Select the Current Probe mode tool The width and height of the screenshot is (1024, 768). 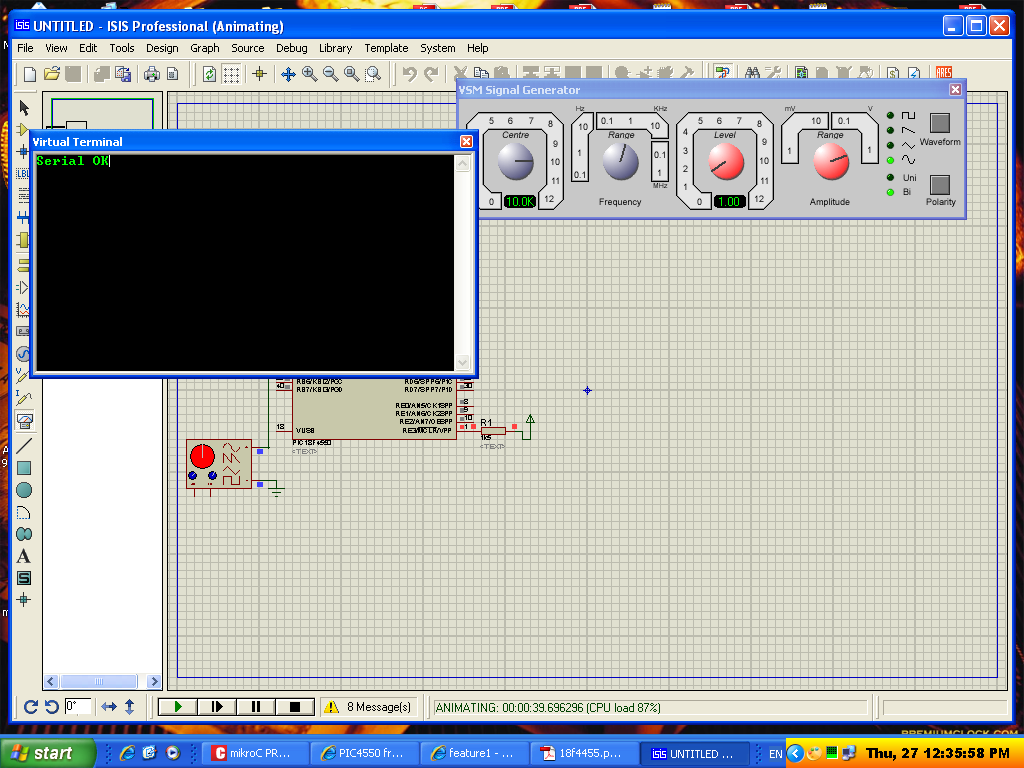coord(24,398)
